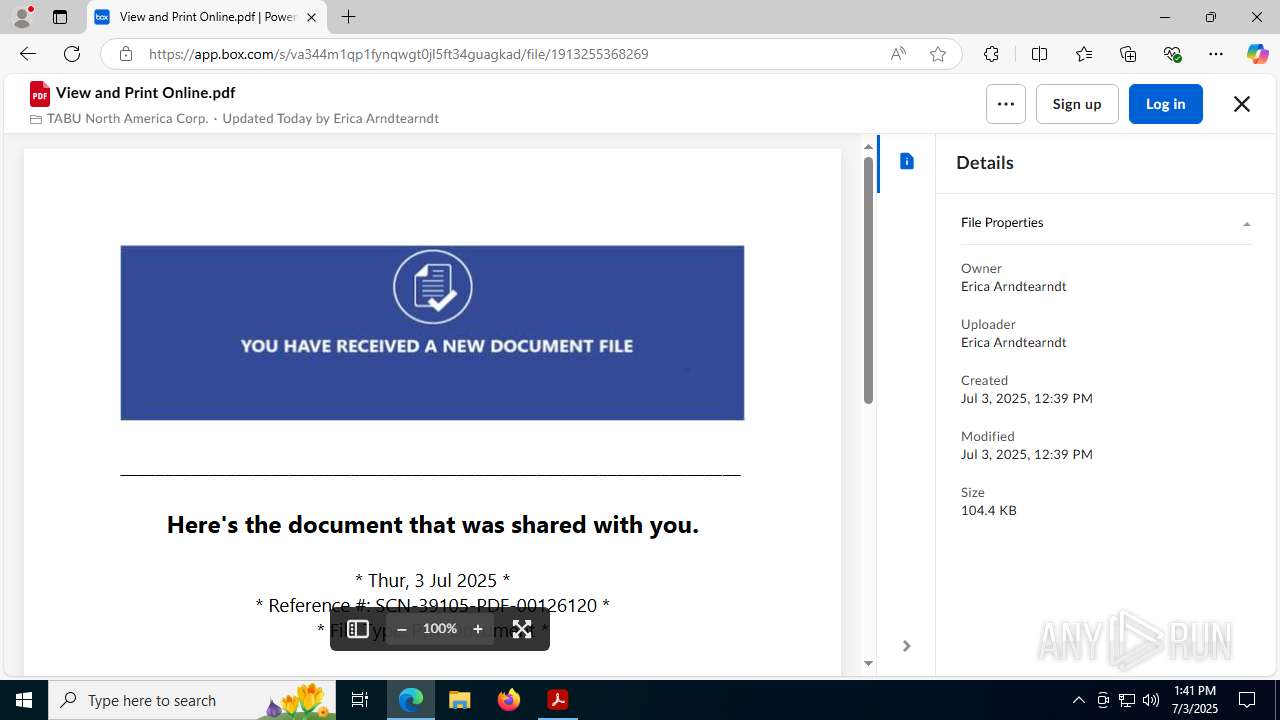Open Firefox from taskbar
The height and width of the screenshot is (720, 1280).
tap(509, 700)
